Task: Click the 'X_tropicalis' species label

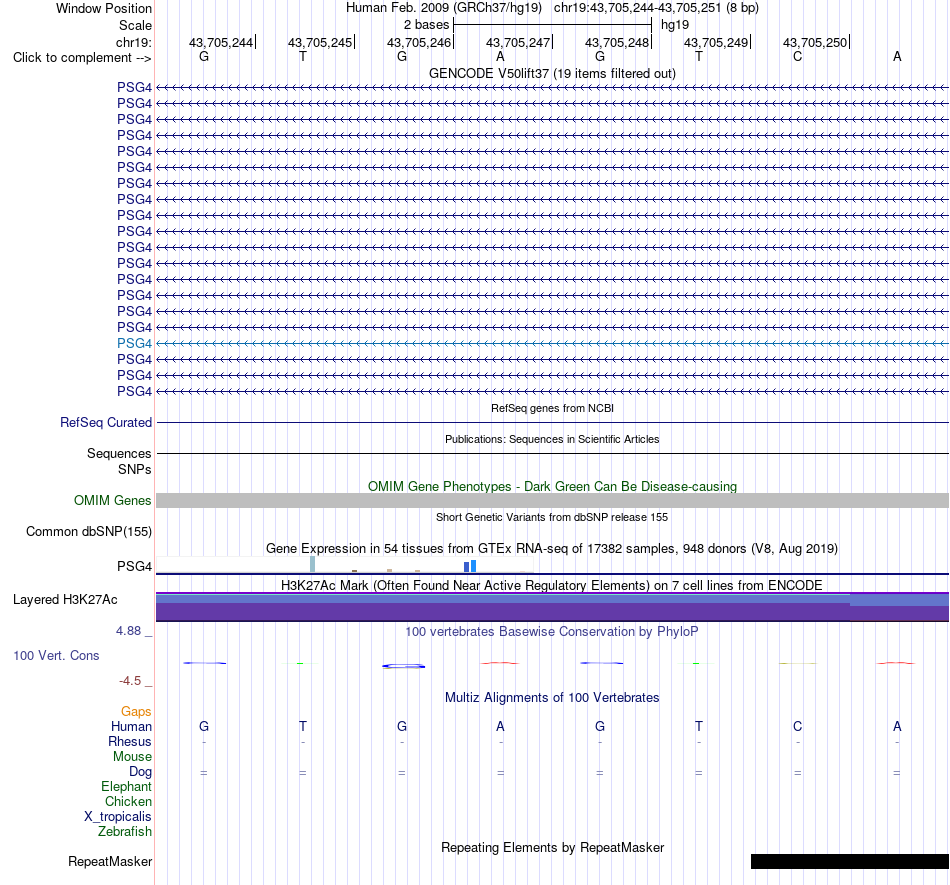Action: 118,817
